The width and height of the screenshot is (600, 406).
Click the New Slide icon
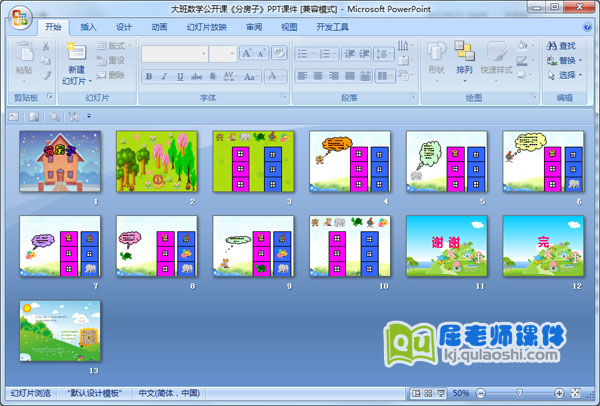coord(77,51)
